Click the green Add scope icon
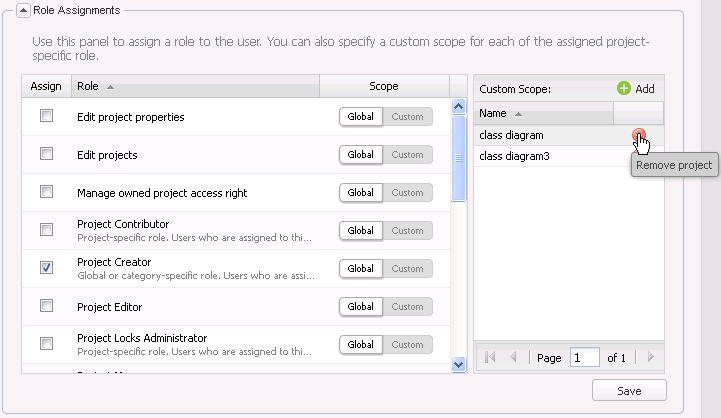 click(624, 89)
